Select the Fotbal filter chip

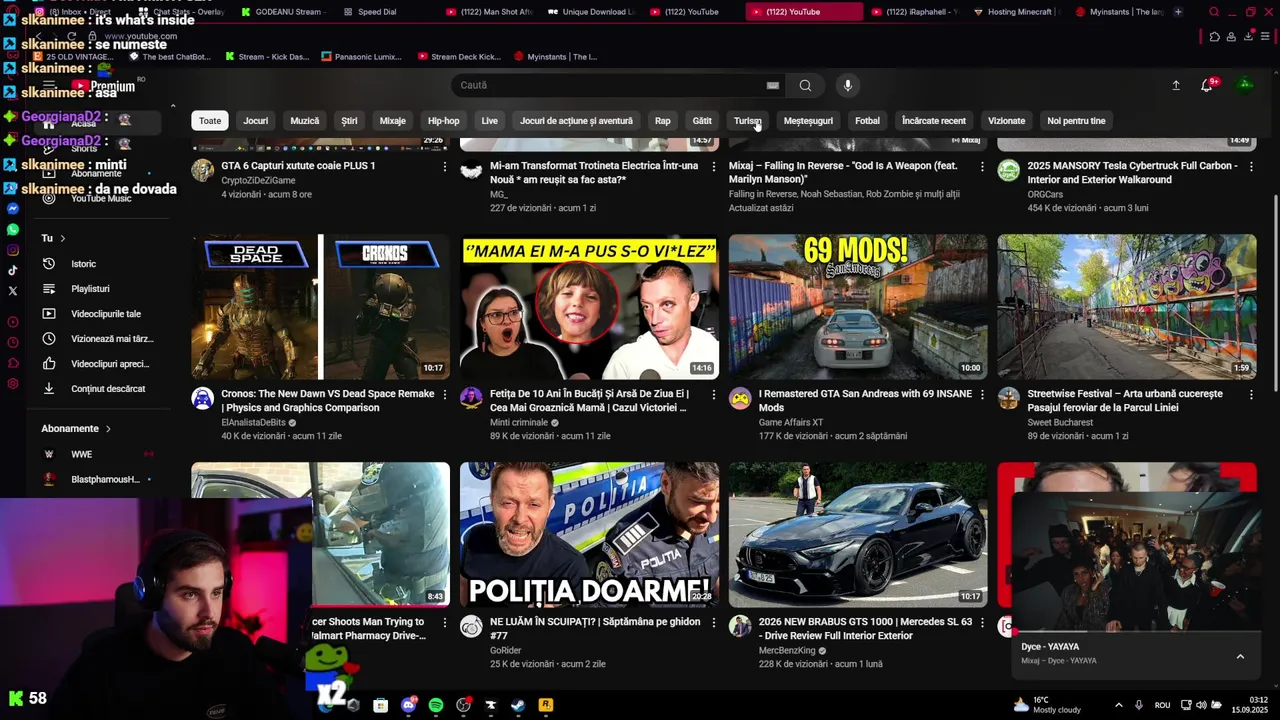click(x=867, y=121)
